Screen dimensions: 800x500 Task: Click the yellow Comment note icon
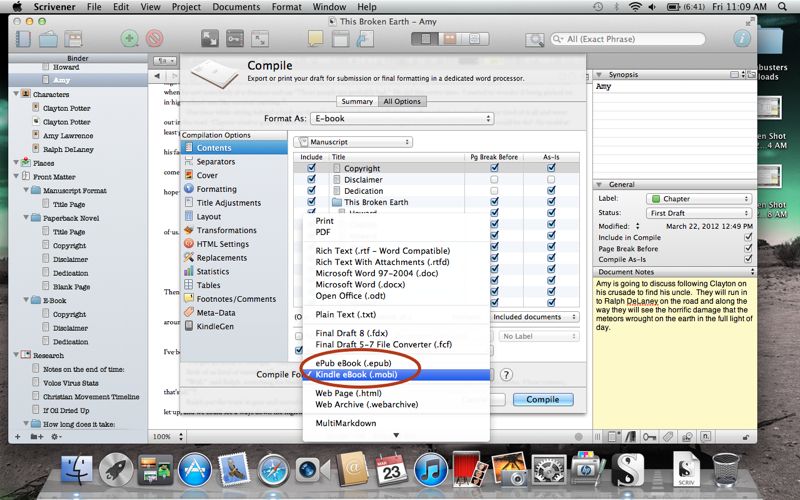pyautogui.click(x=315, y=39)
